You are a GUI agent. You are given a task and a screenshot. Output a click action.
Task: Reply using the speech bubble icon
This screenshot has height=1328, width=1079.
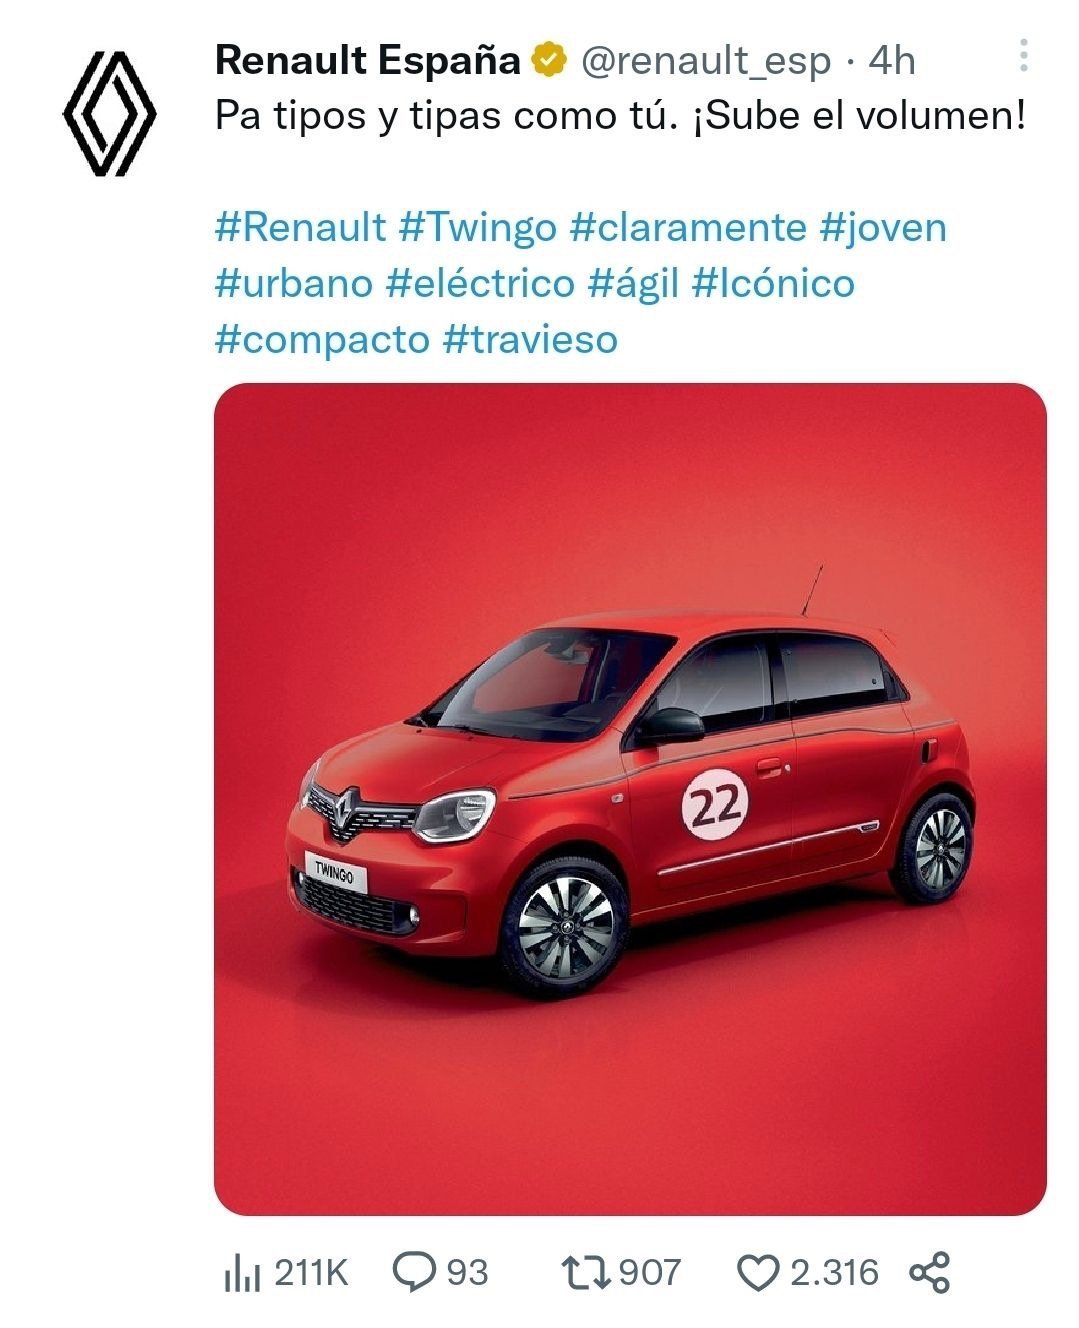tap(413, 1272)
